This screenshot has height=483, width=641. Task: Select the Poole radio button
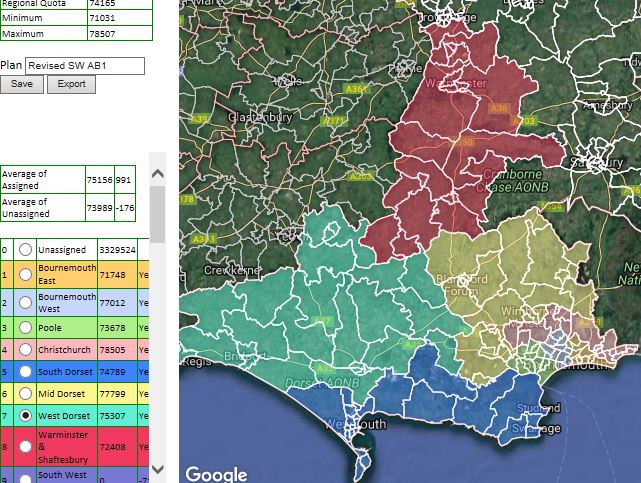pyautogui.click(x=25, y=327)
